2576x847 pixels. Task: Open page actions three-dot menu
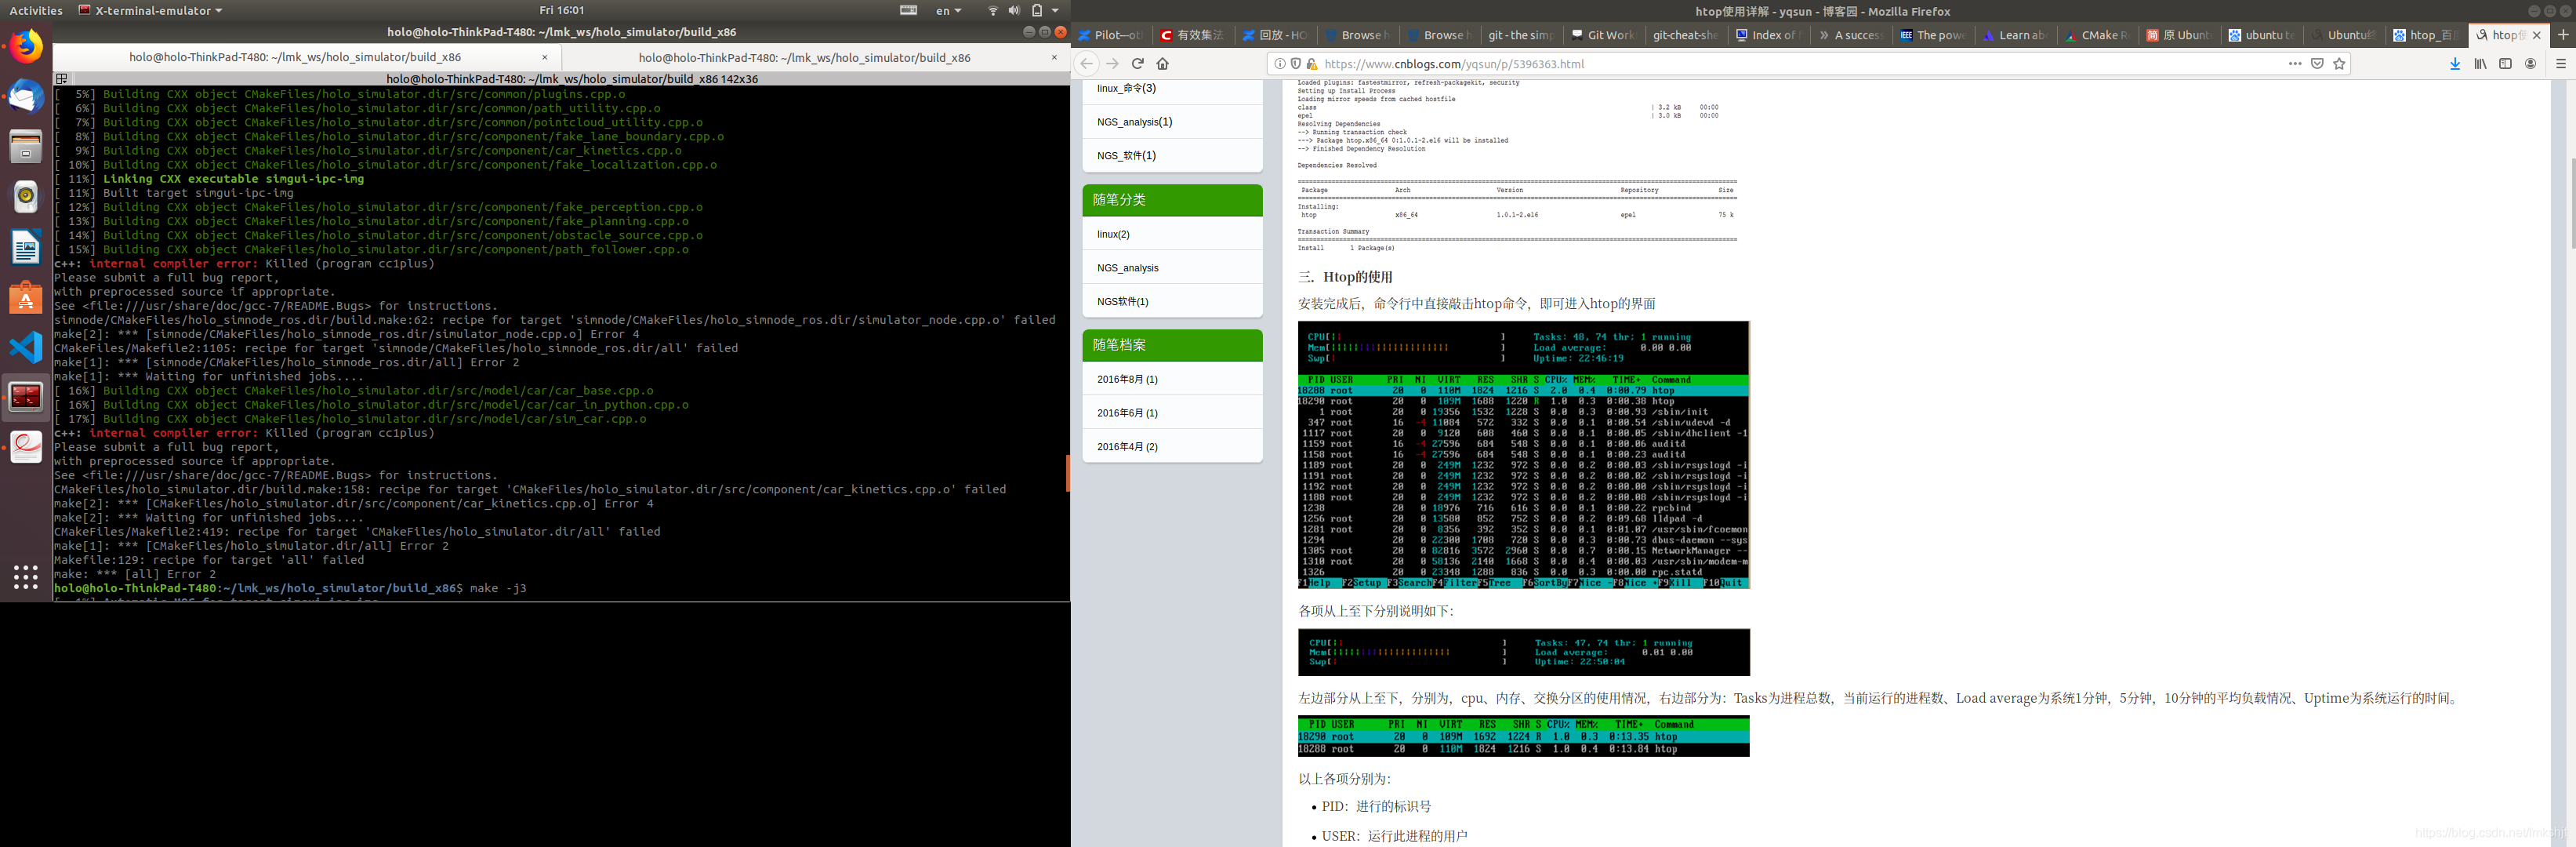(2295, 63)
